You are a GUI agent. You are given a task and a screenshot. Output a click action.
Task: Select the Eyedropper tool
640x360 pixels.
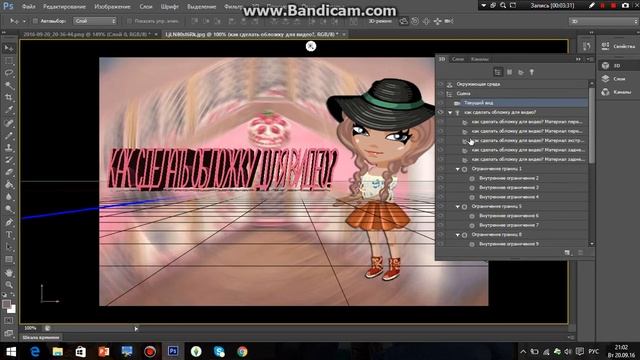coord(9,110)
